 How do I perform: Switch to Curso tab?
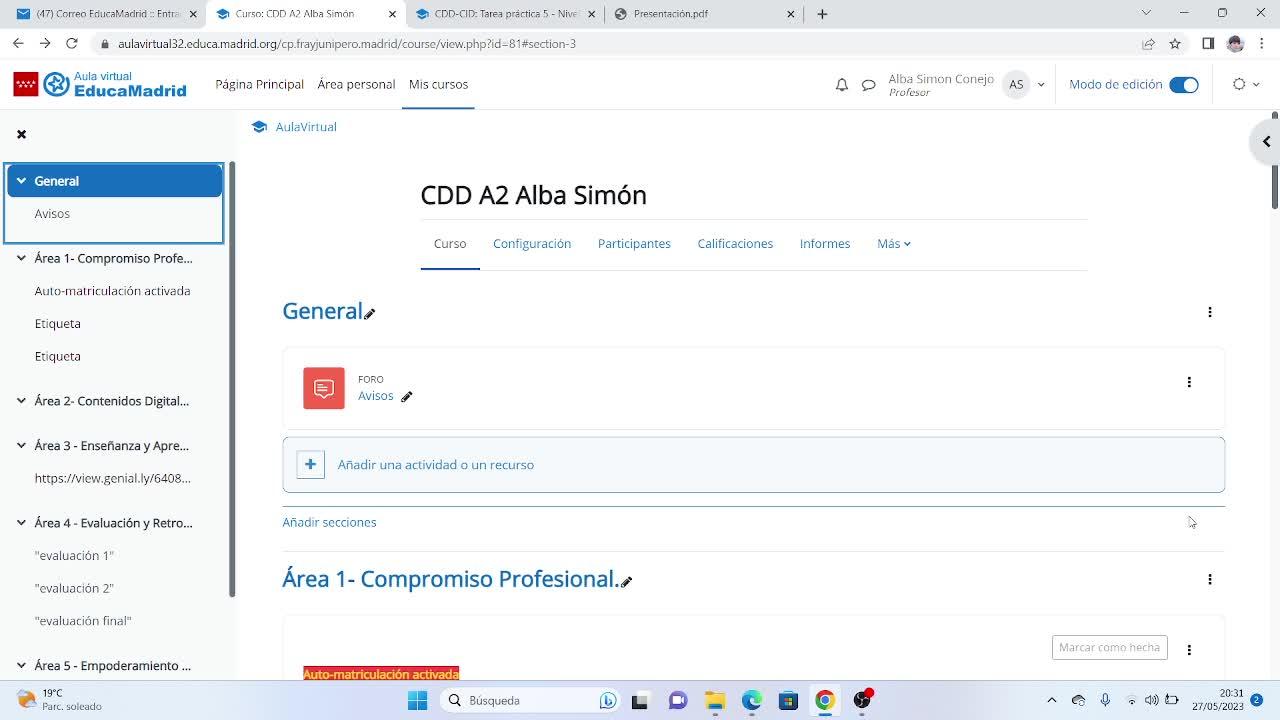(x=450, y=244)
